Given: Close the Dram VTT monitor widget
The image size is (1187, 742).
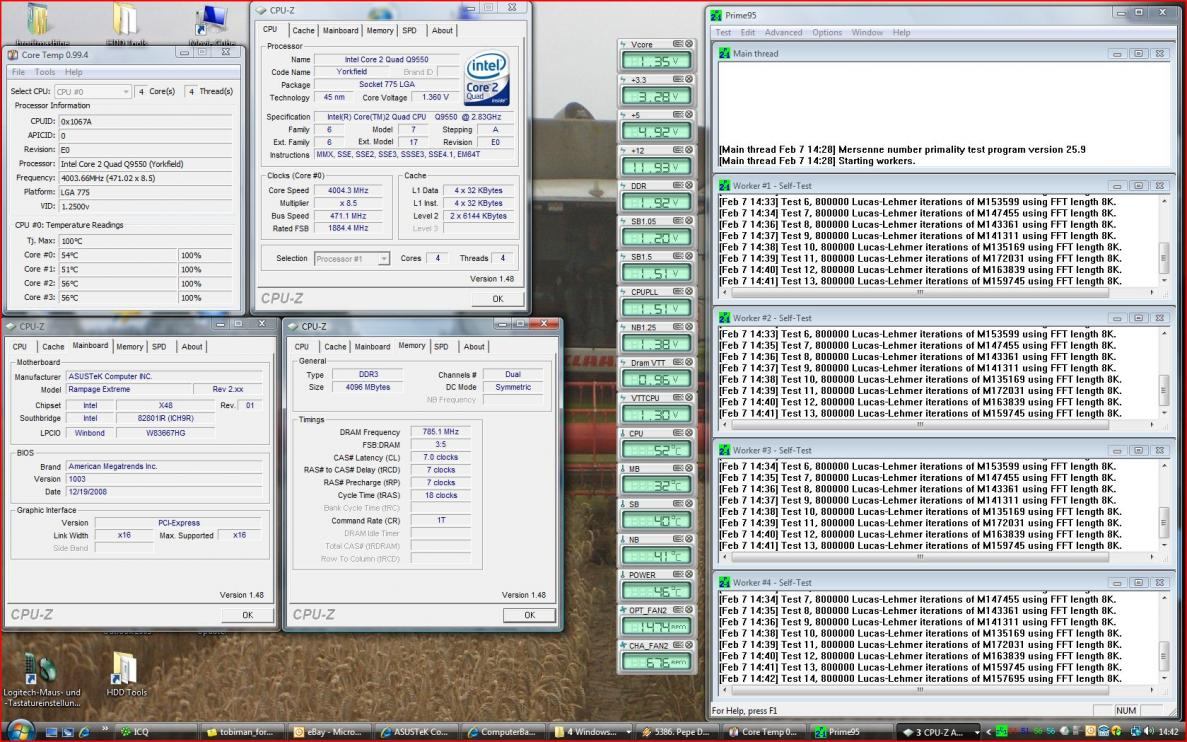Looking at the screenshot, I should pos(689,362).
